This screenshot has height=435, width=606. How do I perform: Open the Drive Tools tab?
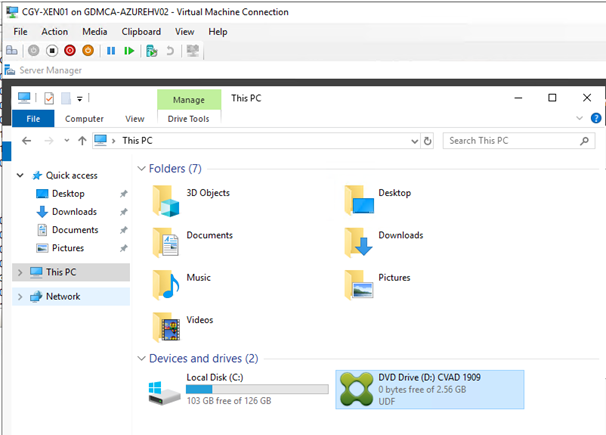[189, 119]
